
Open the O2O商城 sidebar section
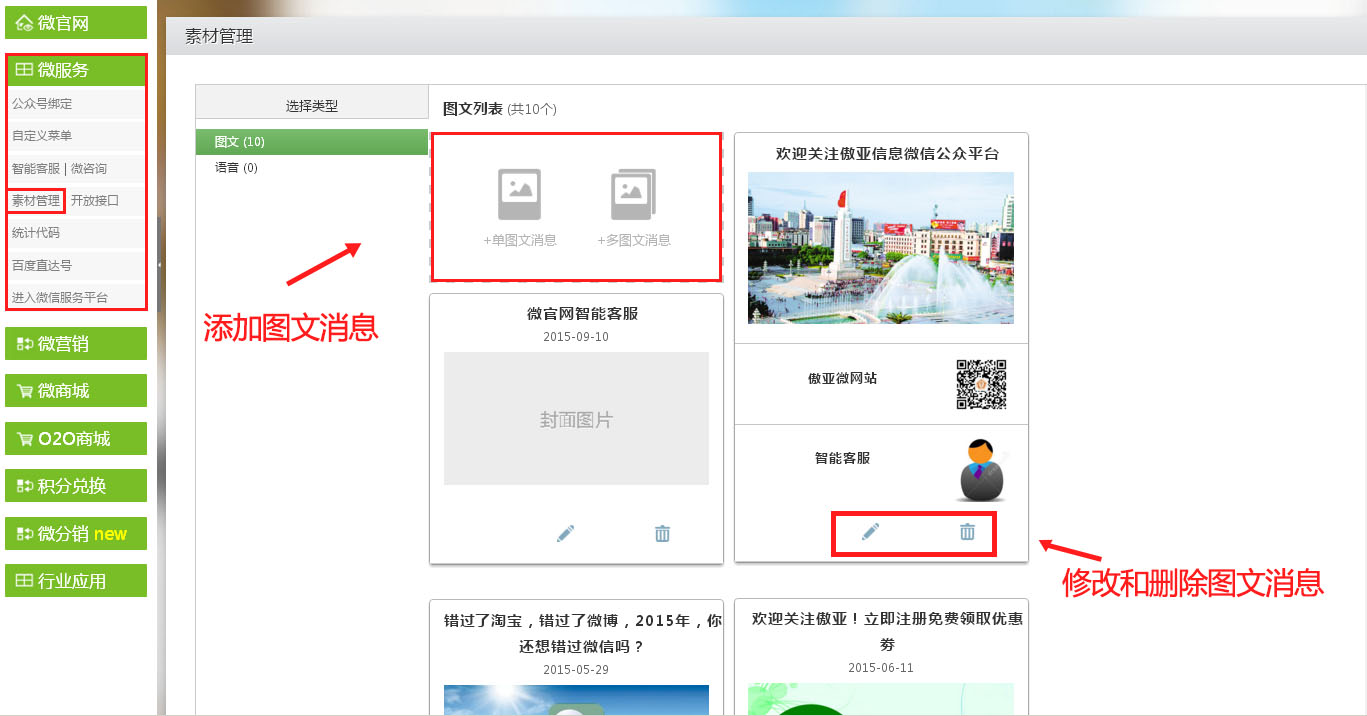click(76, 439)
